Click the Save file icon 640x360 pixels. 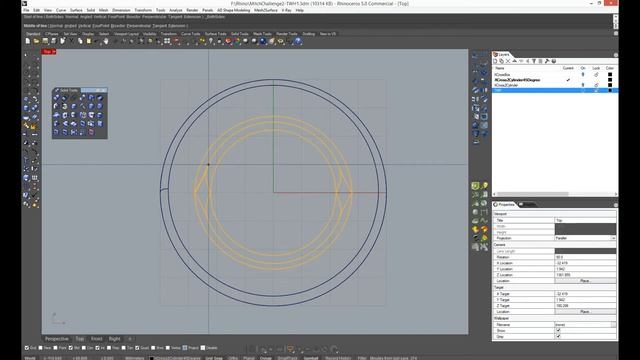pyautogui.click(x=45, y=41)
